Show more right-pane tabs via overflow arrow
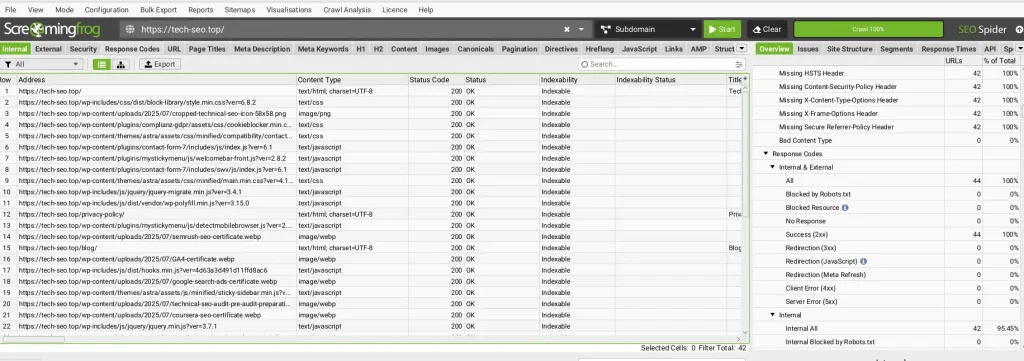Screen dimensions: 1024x361 coord(1019,48)
